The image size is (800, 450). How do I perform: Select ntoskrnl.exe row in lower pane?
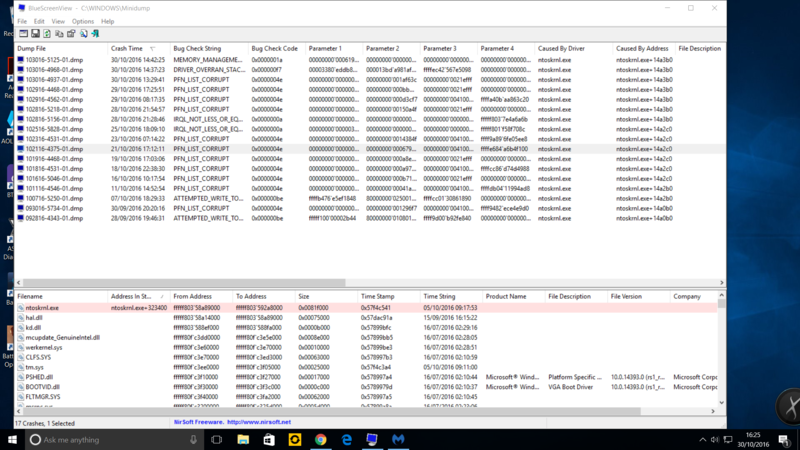[365, 308]
